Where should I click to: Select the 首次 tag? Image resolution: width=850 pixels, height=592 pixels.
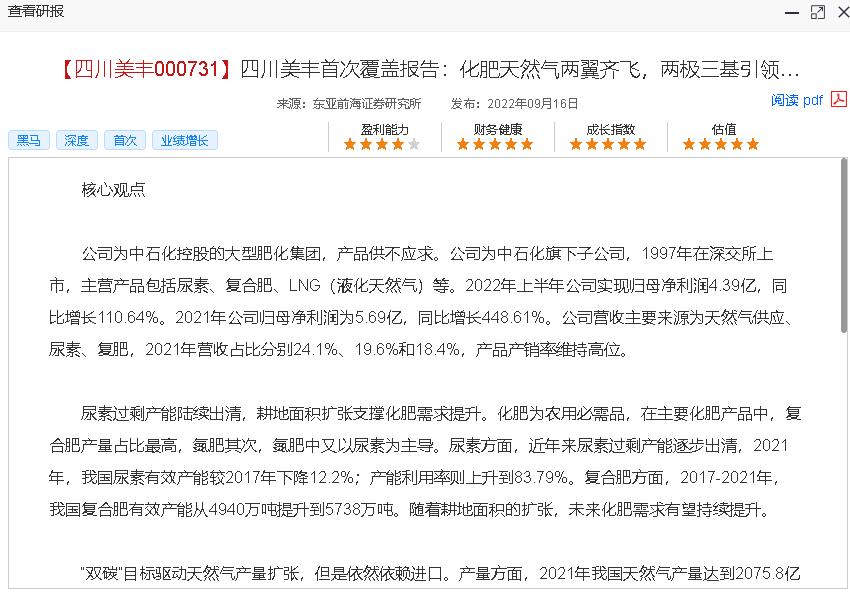(125, 140)
